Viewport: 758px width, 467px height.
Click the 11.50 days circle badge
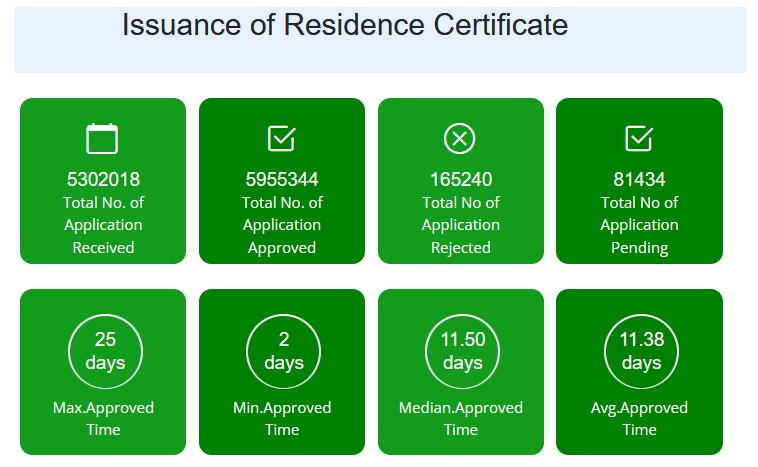click(462, 350)
